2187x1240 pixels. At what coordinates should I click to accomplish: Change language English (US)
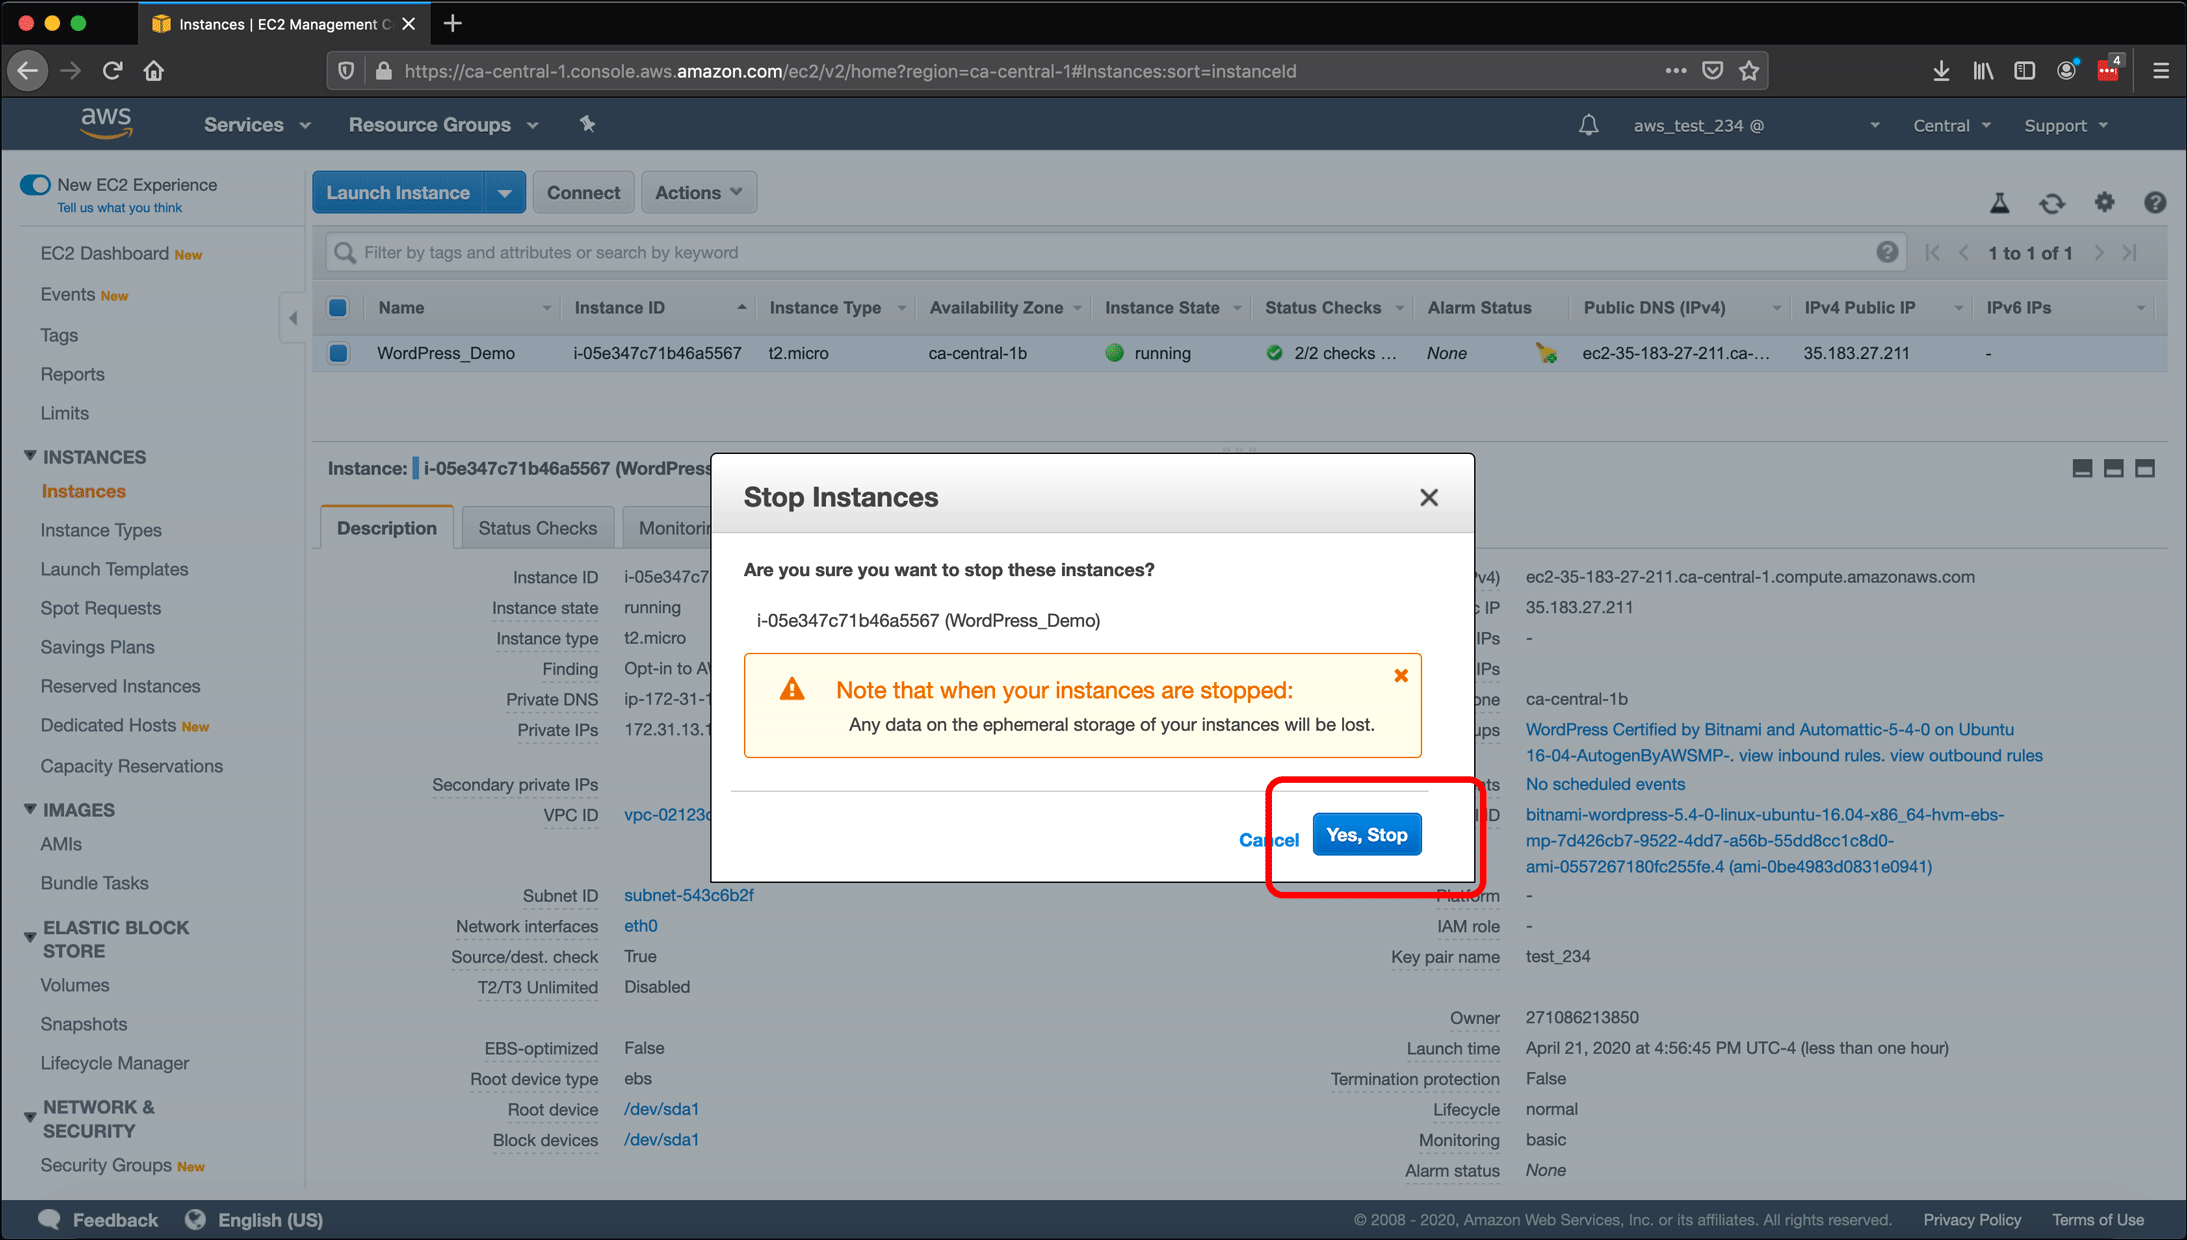pos(255,1219)
